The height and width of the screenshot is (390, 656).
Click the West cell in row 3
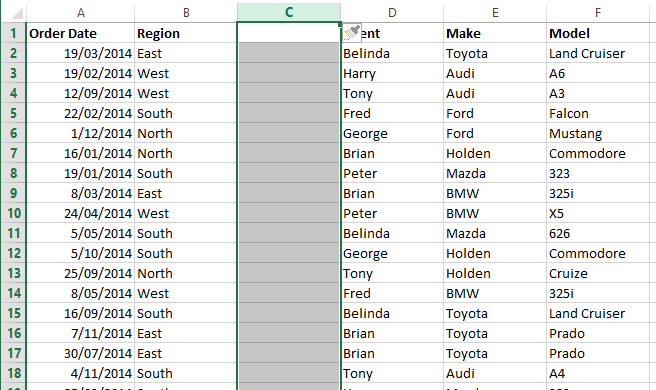click(186, 73)
